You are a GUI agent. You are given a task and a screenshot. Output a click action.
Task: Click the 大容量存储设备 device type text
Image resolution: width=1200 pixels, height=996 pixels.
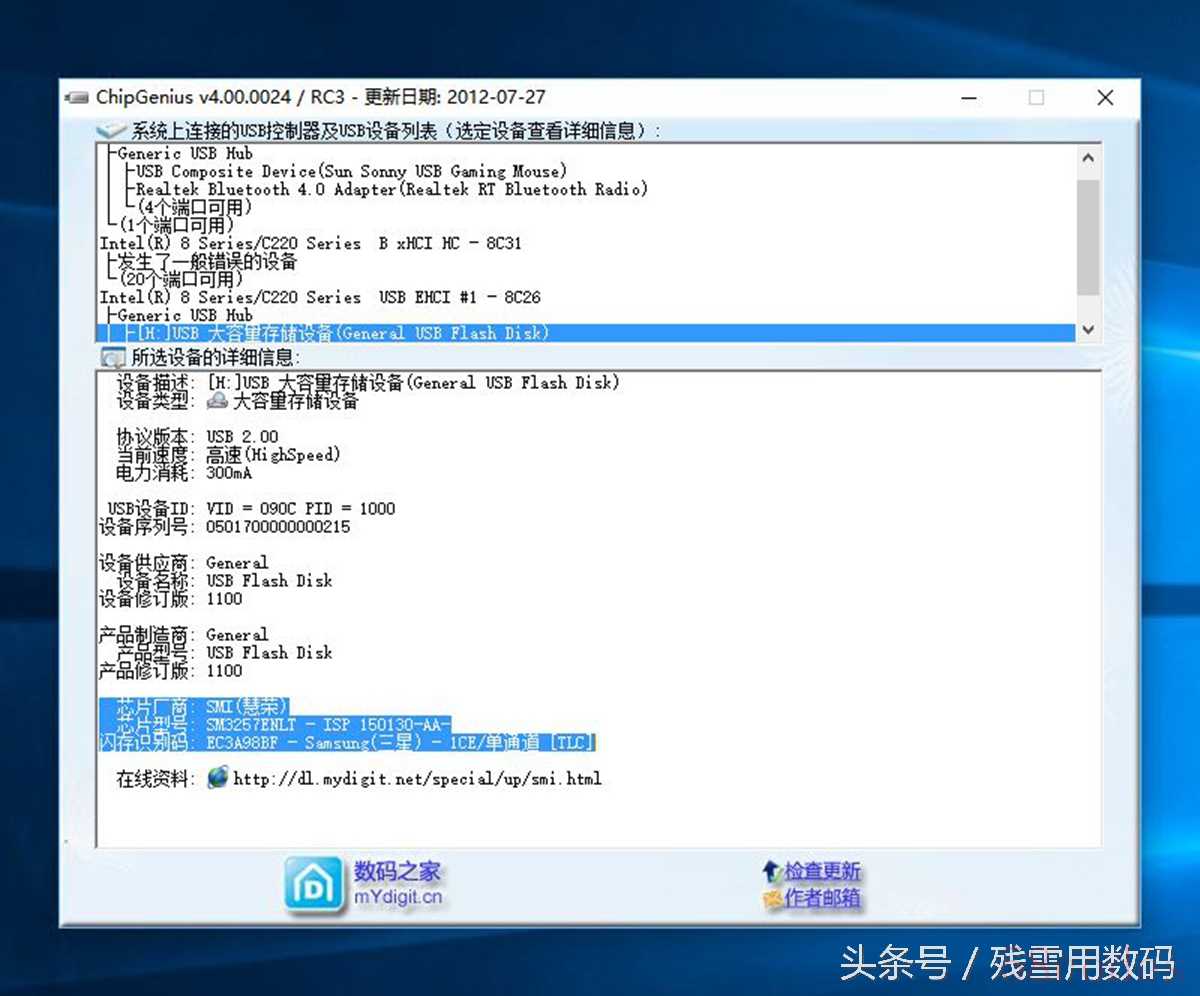tap(295, 401)
